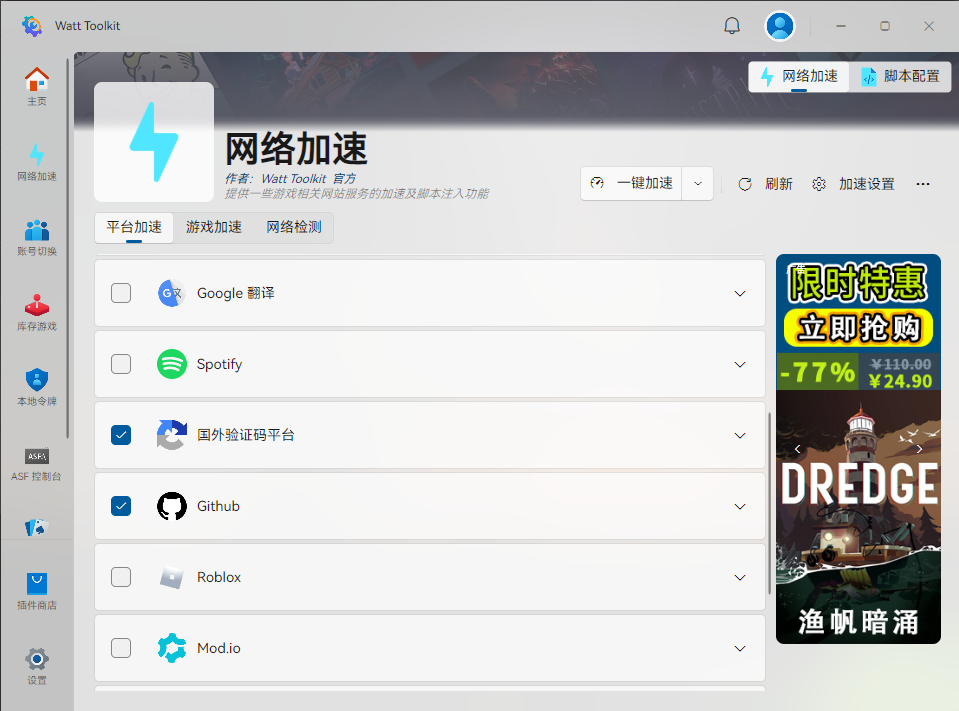This screenshot has width=959, height=711.
Task: Switch to the 游戏加速 tab
Action: point(214,227)
